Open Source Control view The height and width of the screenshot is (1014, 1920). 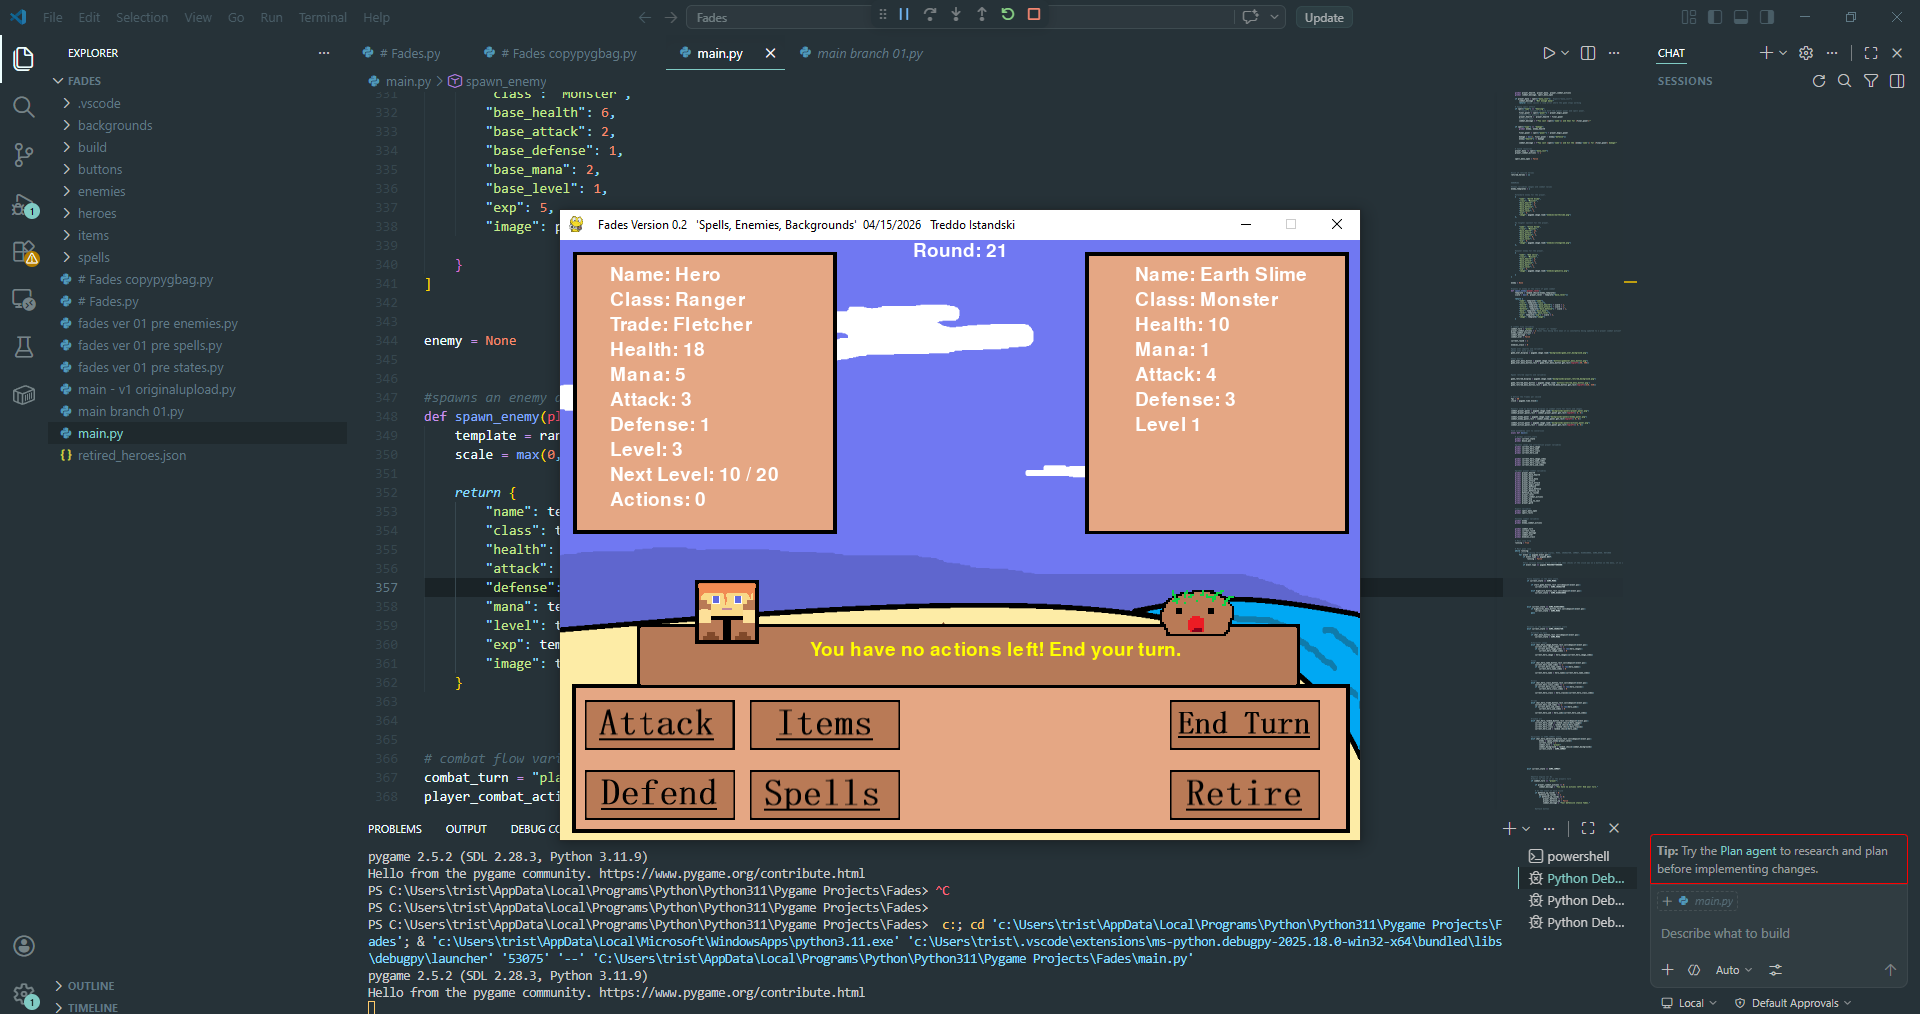tap(24, 155)
